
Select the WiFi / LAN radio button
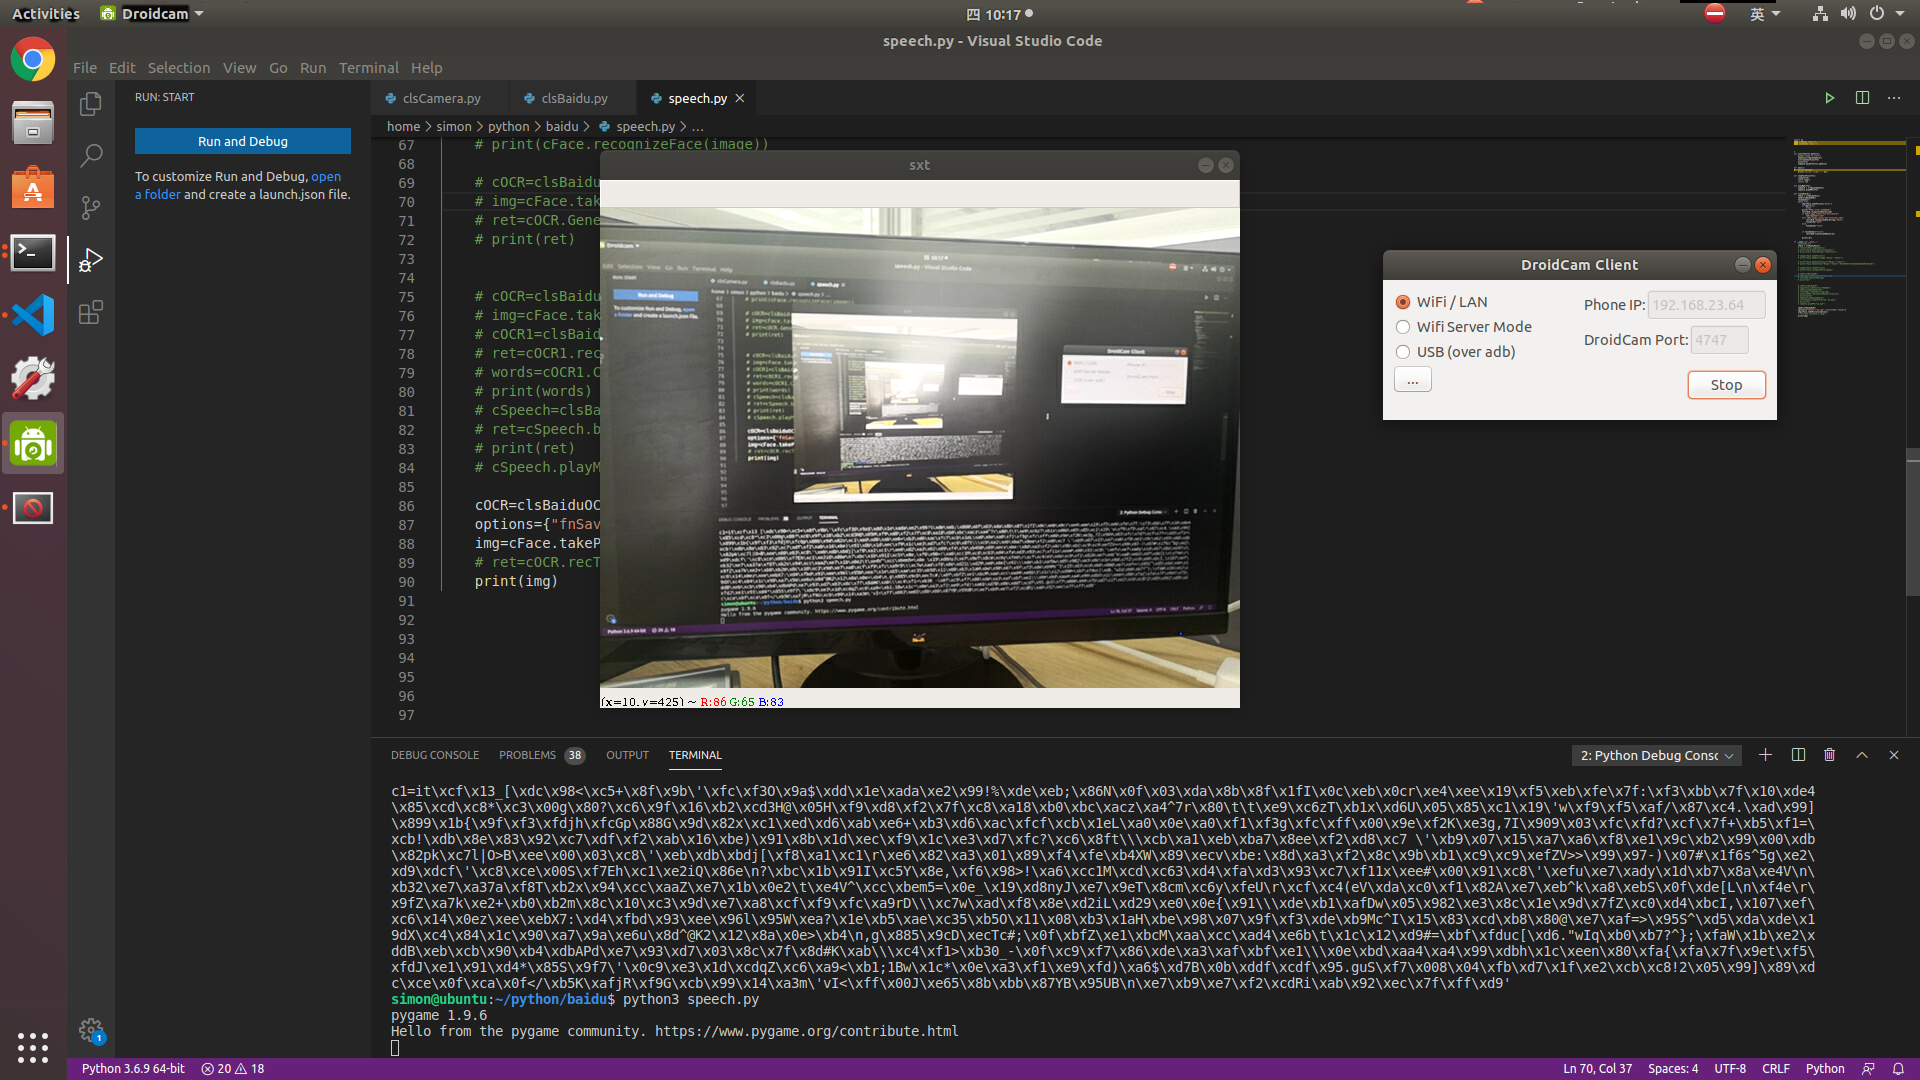tap(1403, 302)
